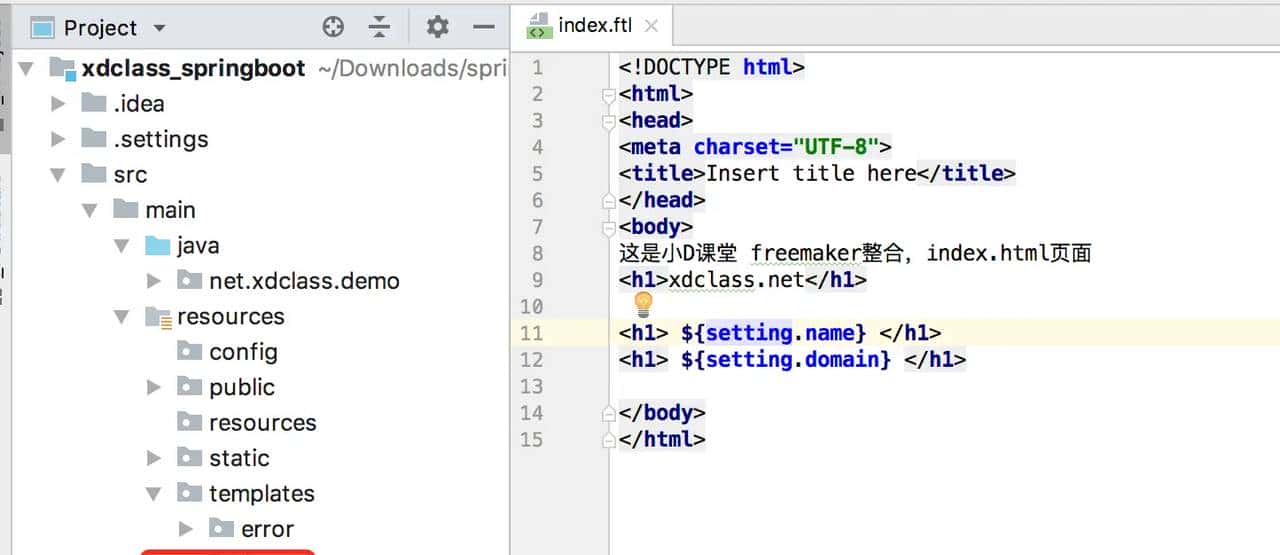Collapse the resources folder arrow under main
Viewport: 1280px width, 555px height.
tap(122, 317)
